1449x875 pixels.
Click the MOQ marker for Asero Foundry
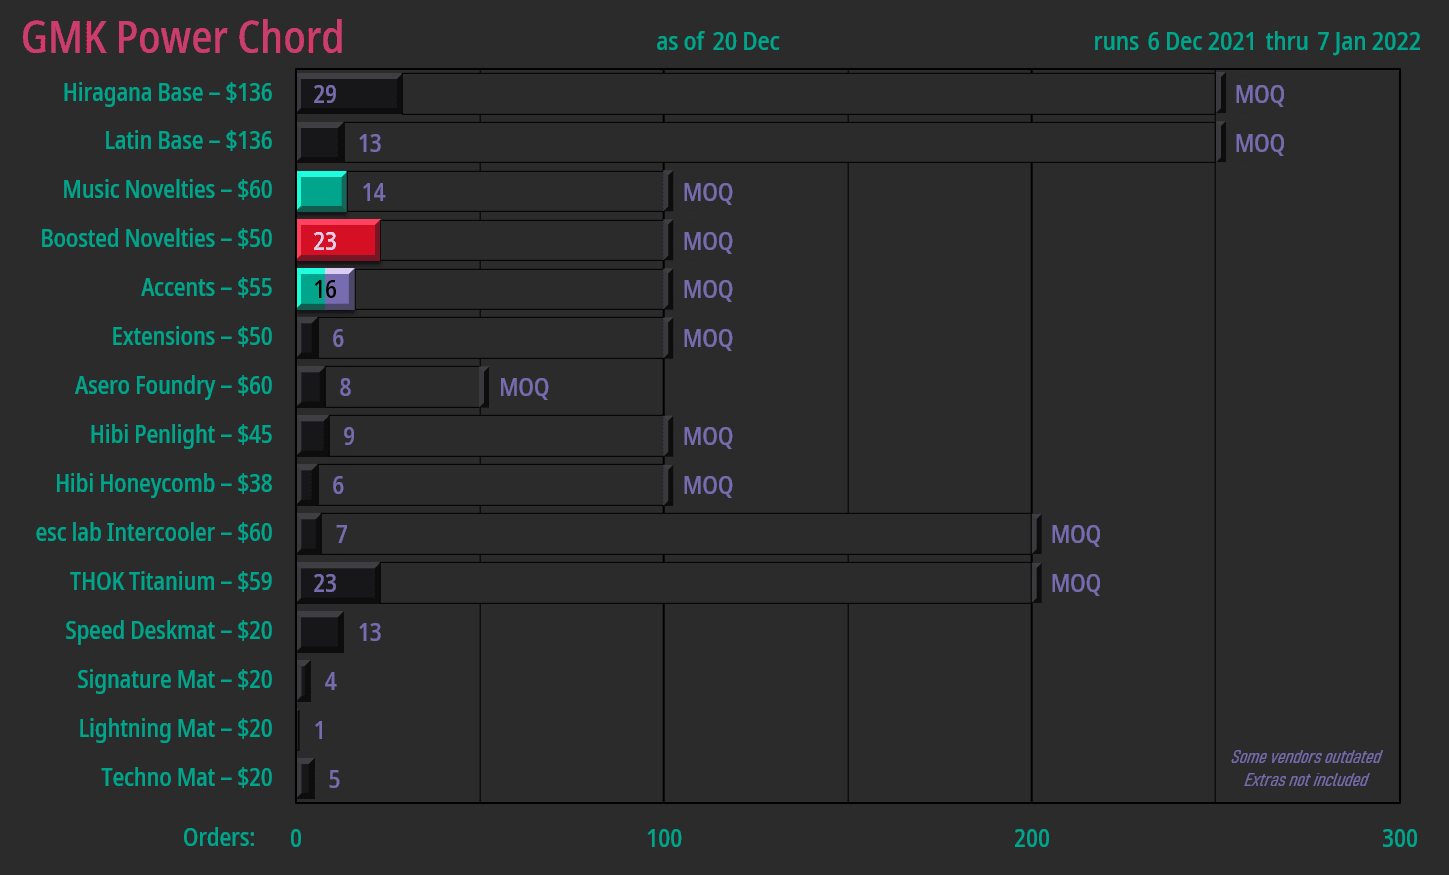[523, 388]
